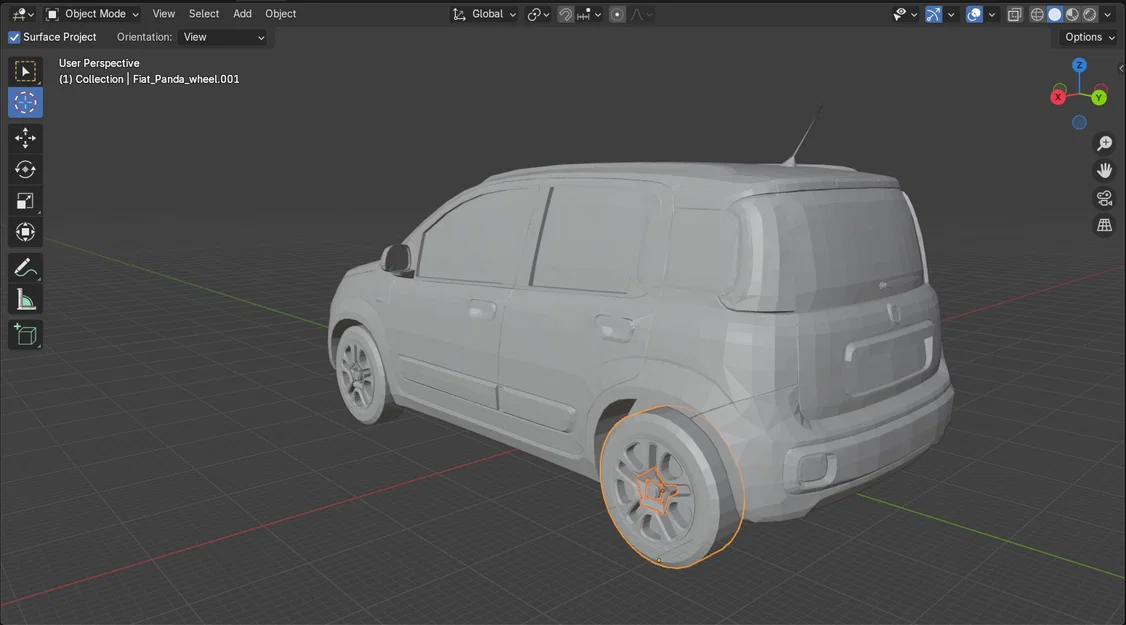Select the Scale tool

pos(25,200)
